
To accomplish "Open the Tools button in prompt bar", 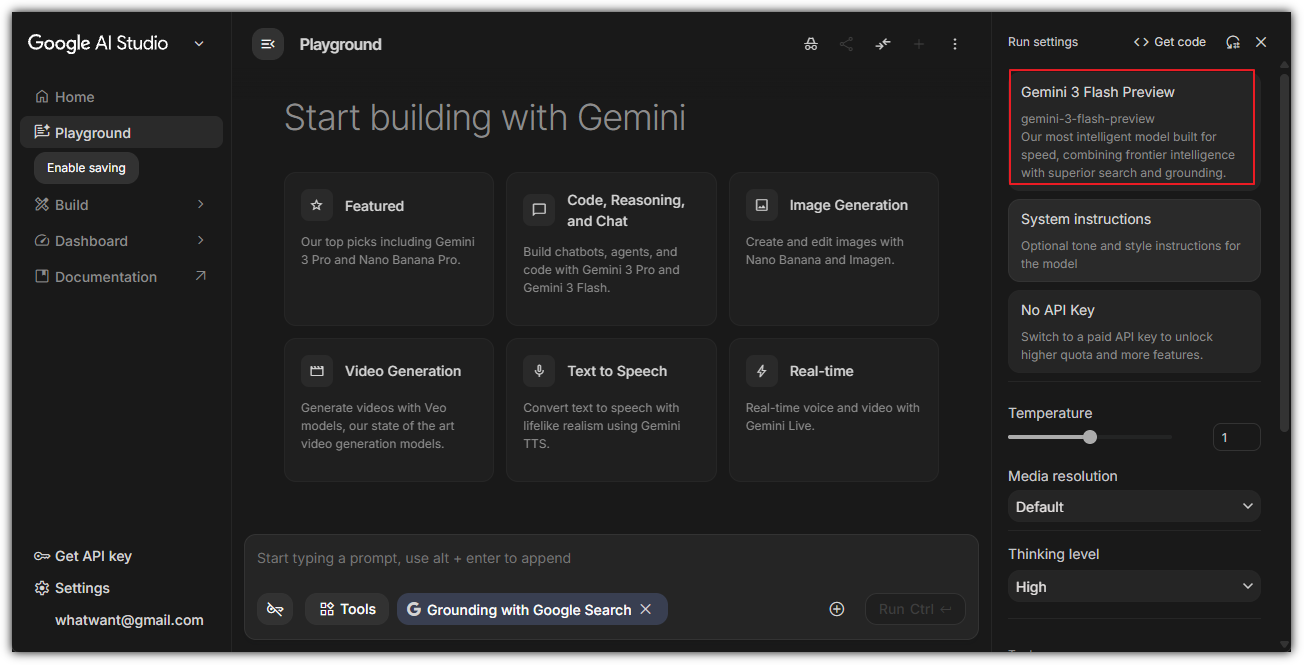I will pyautogui.click(x=347, y=609).
